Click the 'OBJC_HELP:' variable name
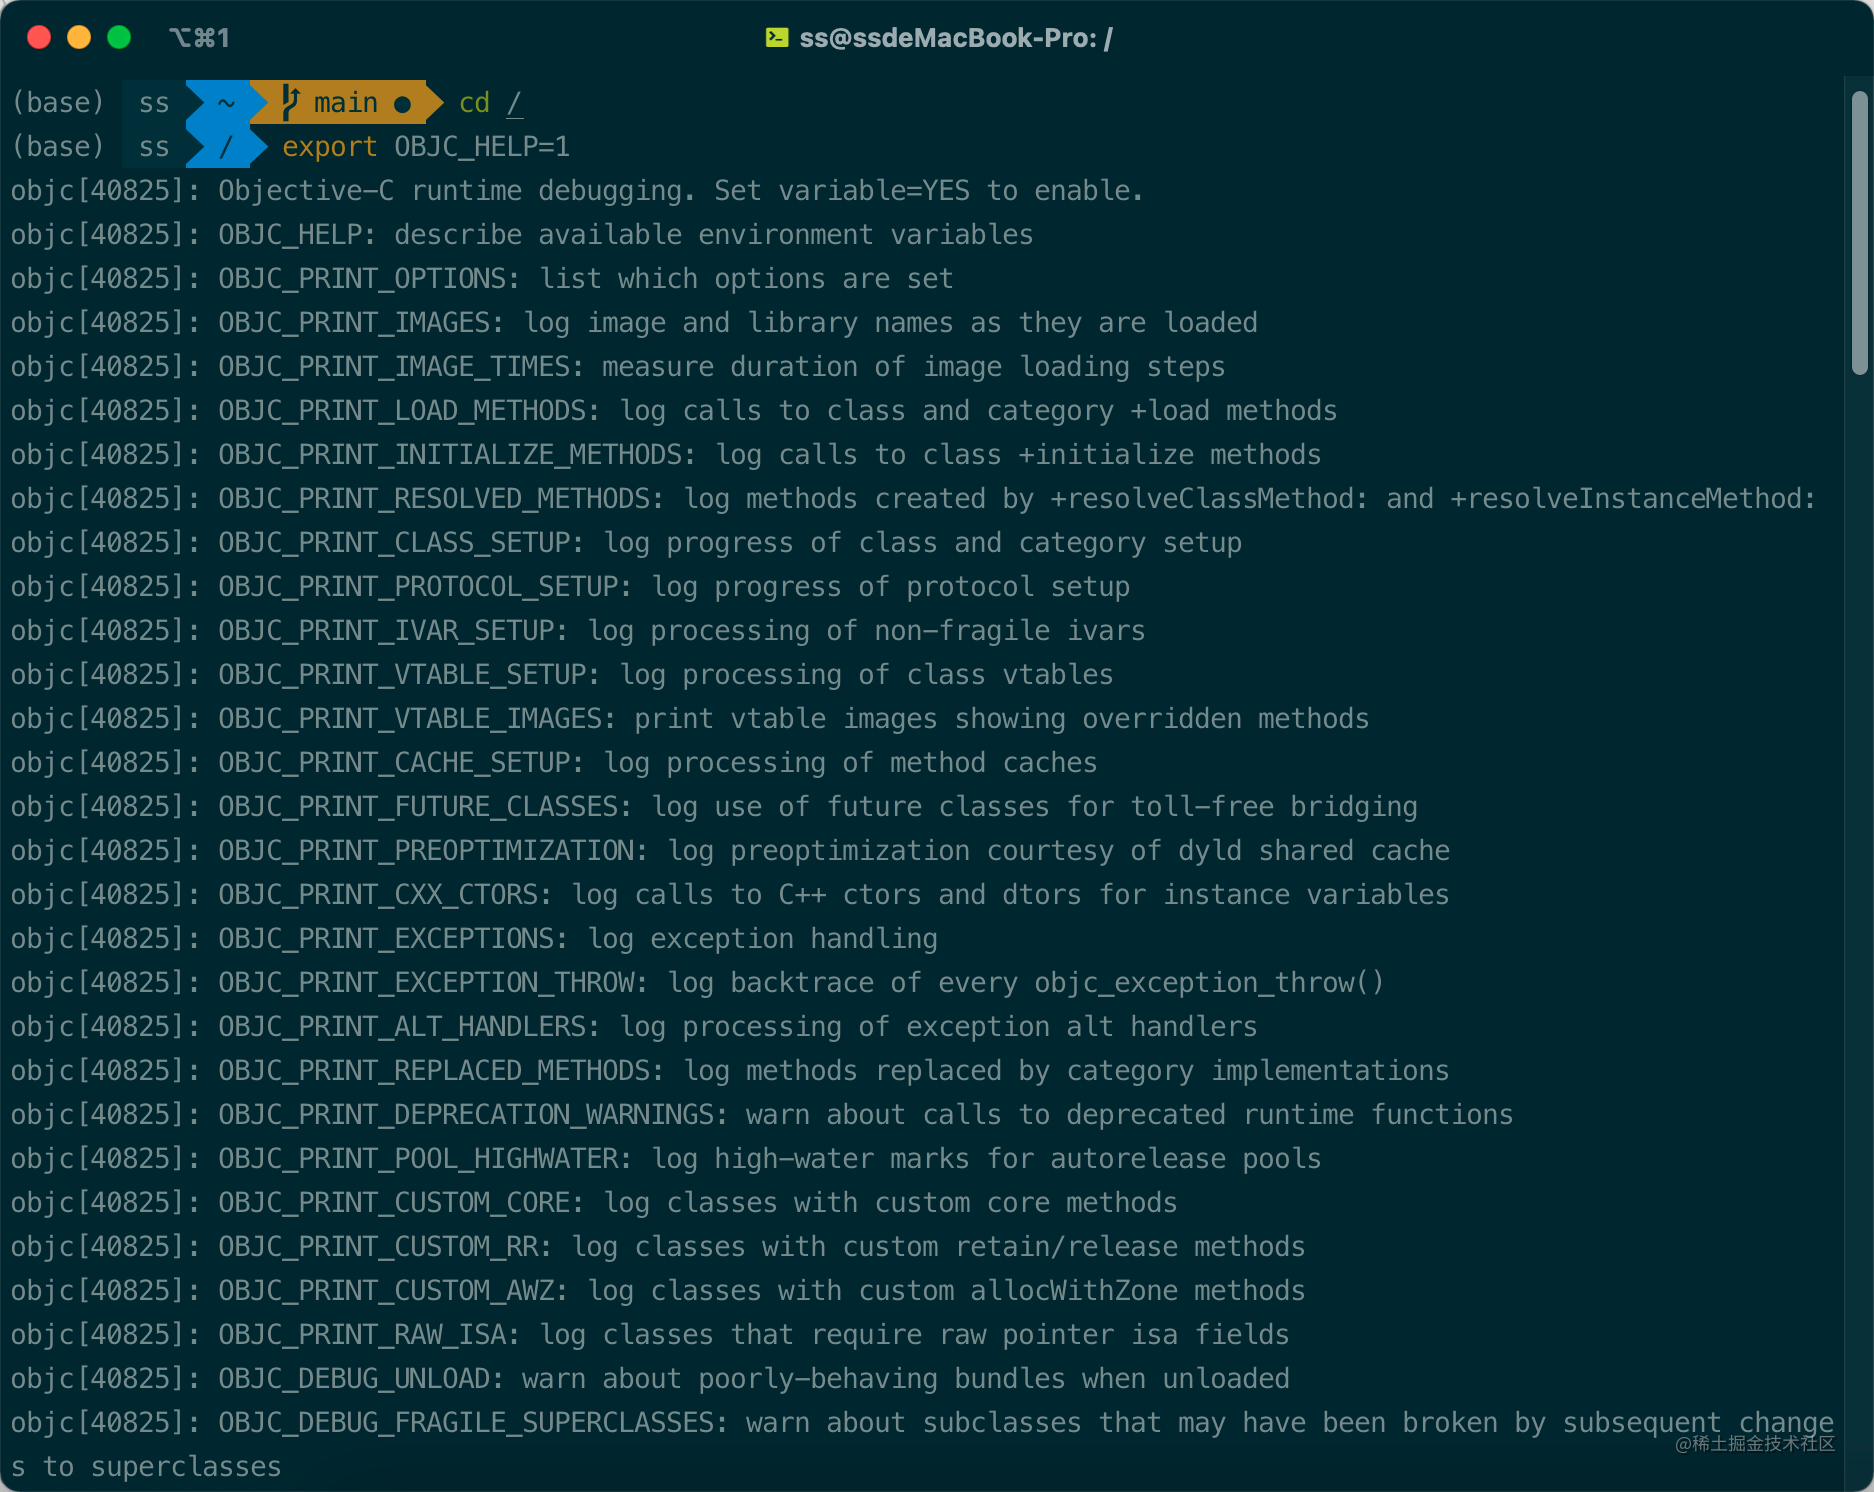The image size is (1874, 1492). point(297,235)
